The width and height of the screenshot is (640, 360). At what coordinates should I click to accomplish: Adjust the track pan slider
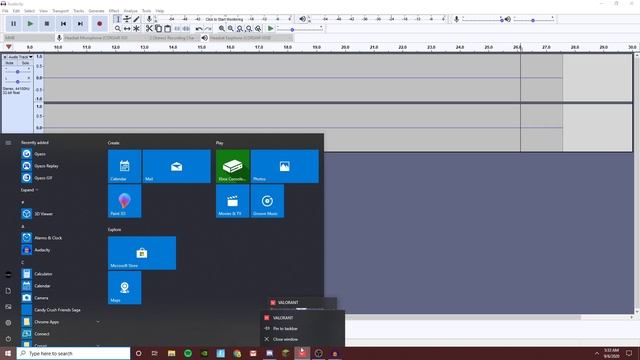(x=18, y=82)
